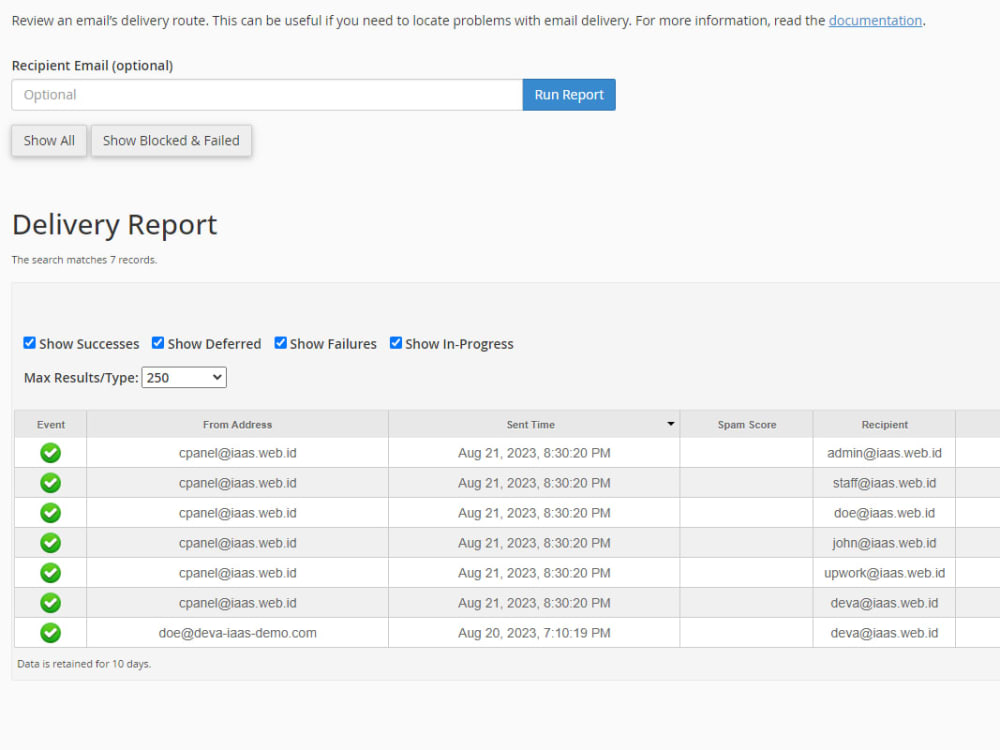Click recipient doe@iaas.web.id cell
Image resolution: width=1000 pixels, height=750 pixels.
(x=885, y=513)
